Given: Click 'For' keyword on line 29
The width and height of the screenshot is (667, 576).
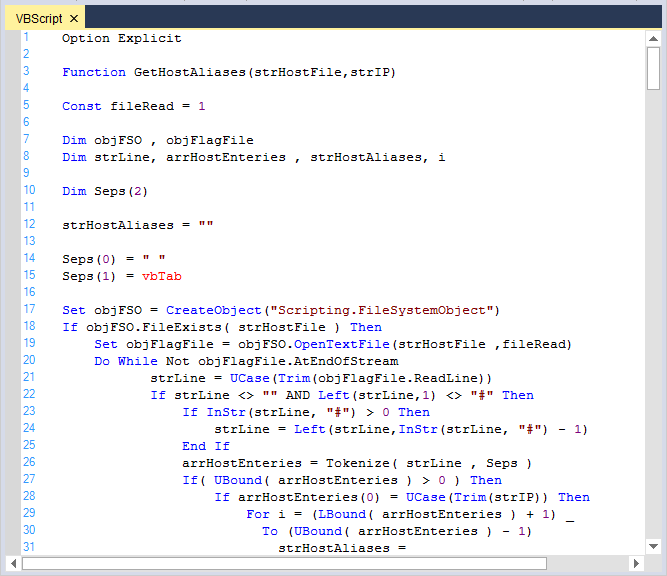Looking at the screenshot, I should point(258,515).
